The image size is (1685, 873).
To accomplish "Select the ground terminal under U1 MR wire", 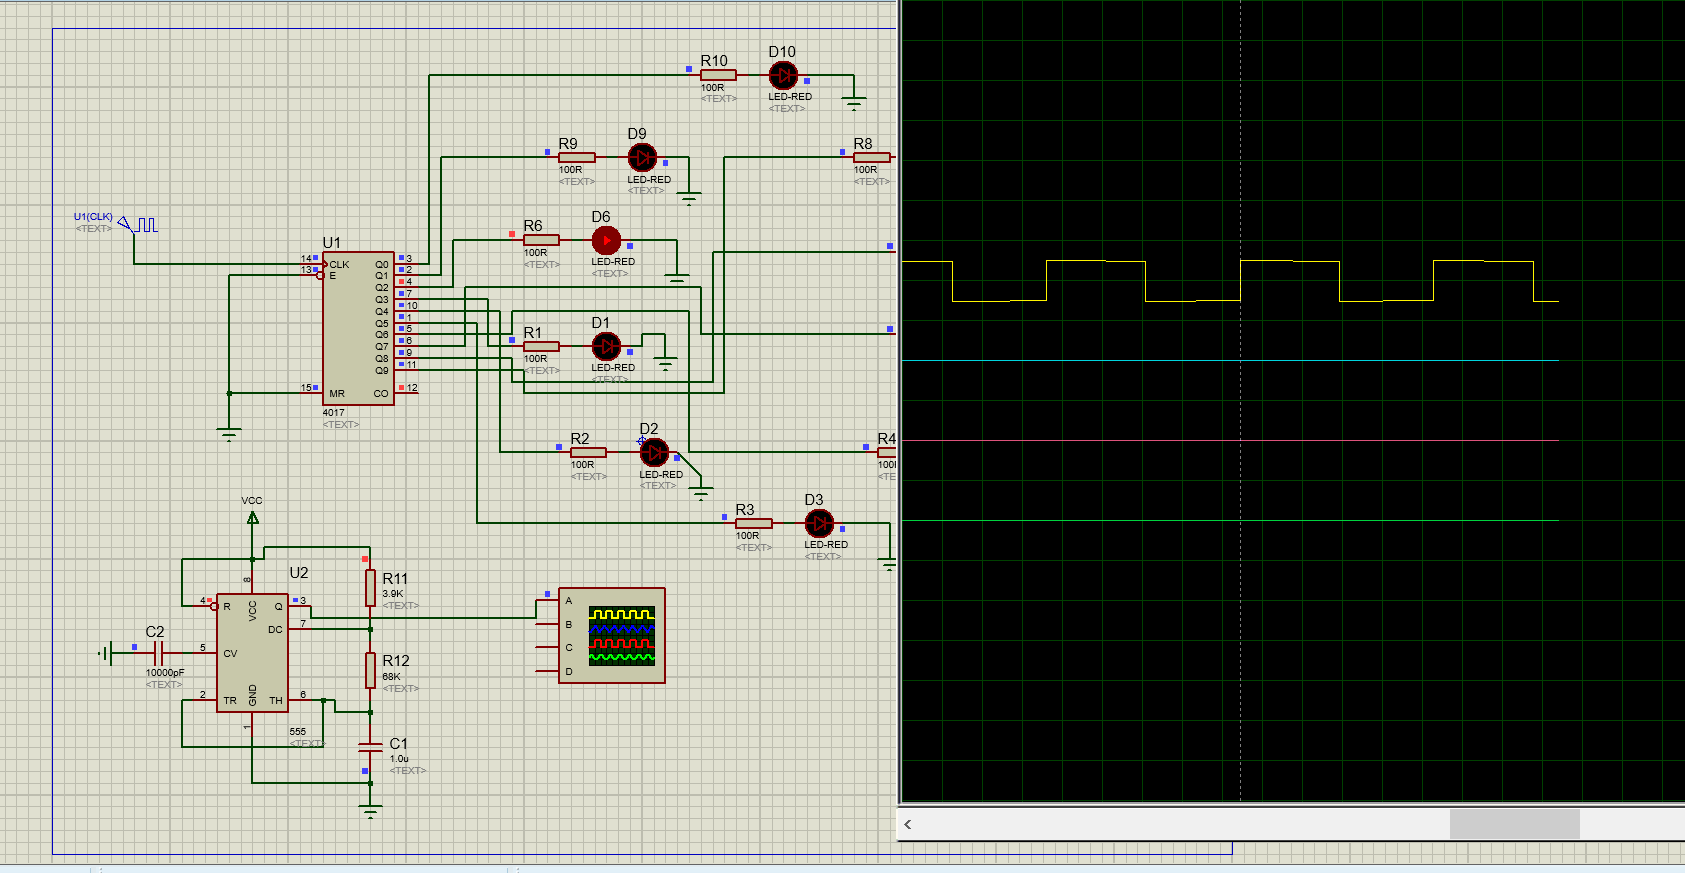I will coord(229,434).
